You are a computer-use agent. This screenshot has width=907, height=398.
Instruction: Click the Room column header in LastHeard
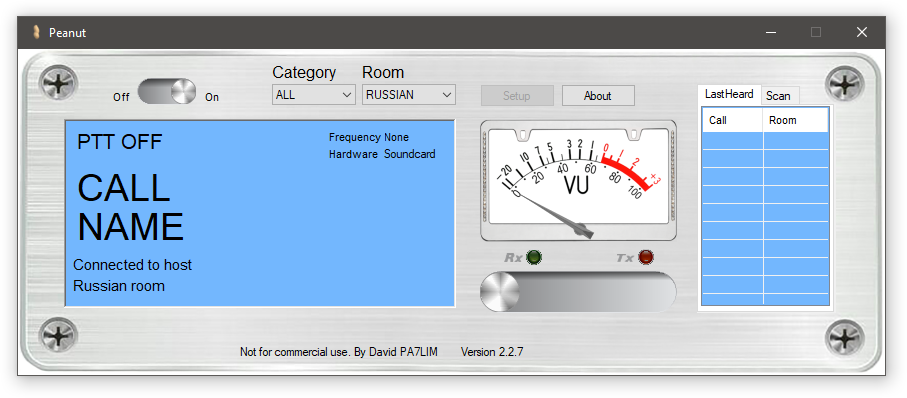(x=796, y=120)
